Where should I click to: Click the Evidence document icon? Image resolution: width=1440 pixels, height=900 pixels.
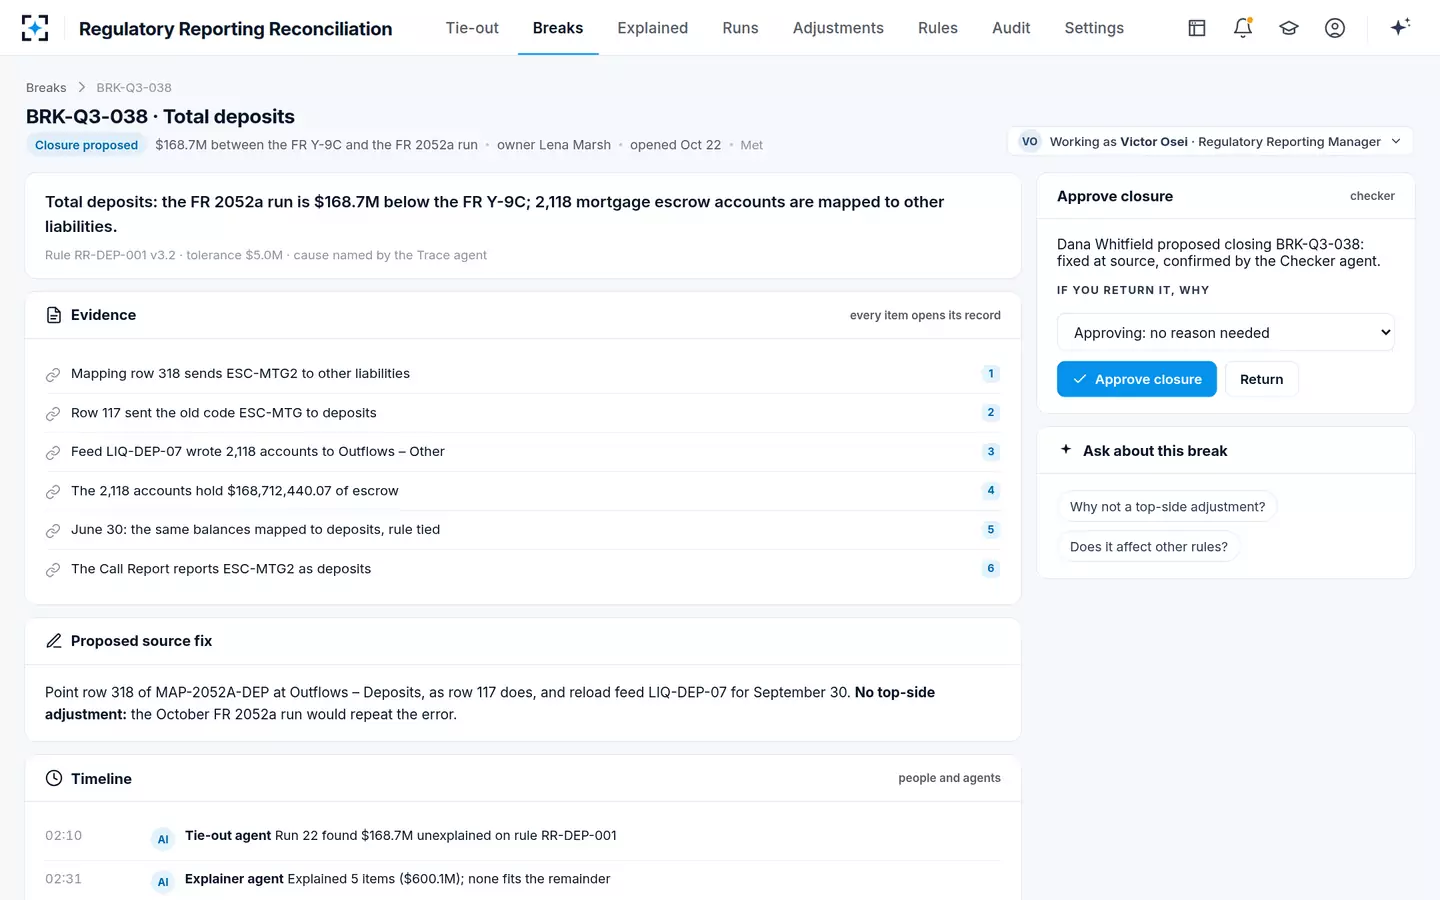pyautogui.click(x=54, y=315)
